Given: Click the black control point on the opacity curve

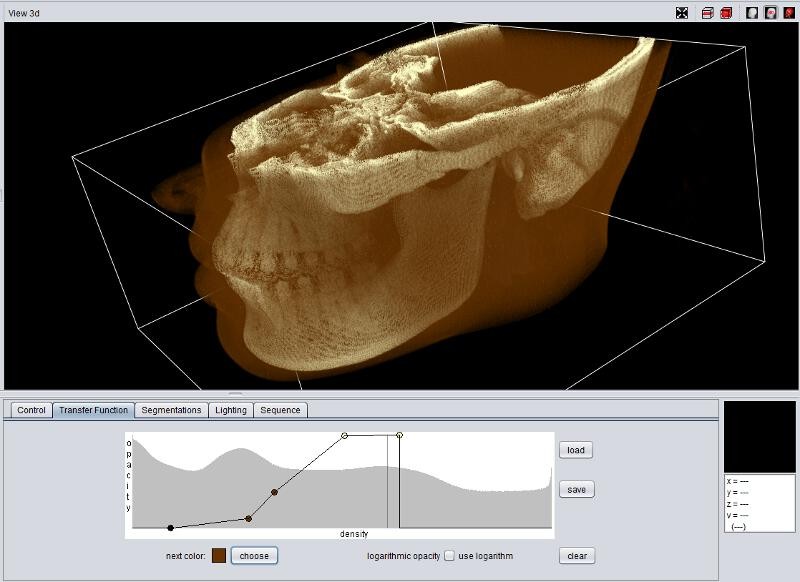Looking at the screenshot, I should (171, 528).
